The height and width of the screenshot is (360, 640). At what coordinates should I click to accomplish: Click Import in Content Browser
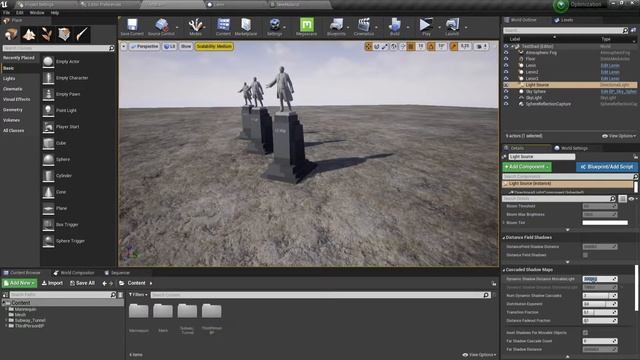(52, 283)
